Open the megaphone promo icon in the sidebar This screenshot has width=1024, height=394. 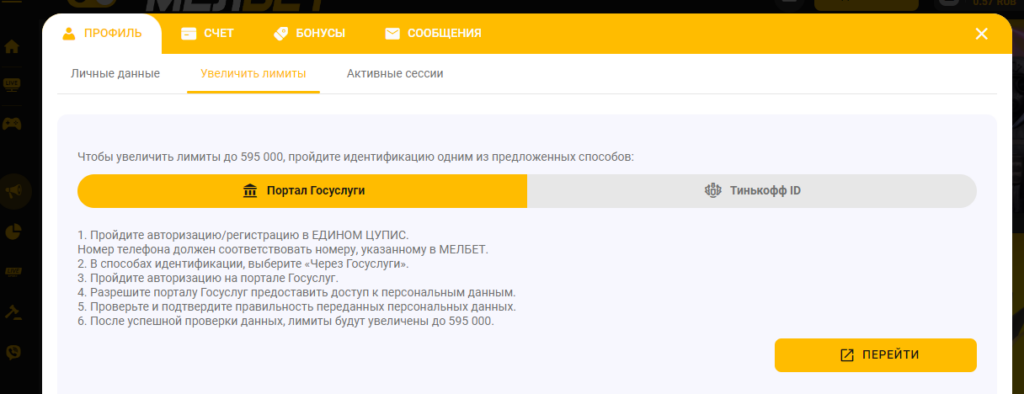[x=14, y=191]
